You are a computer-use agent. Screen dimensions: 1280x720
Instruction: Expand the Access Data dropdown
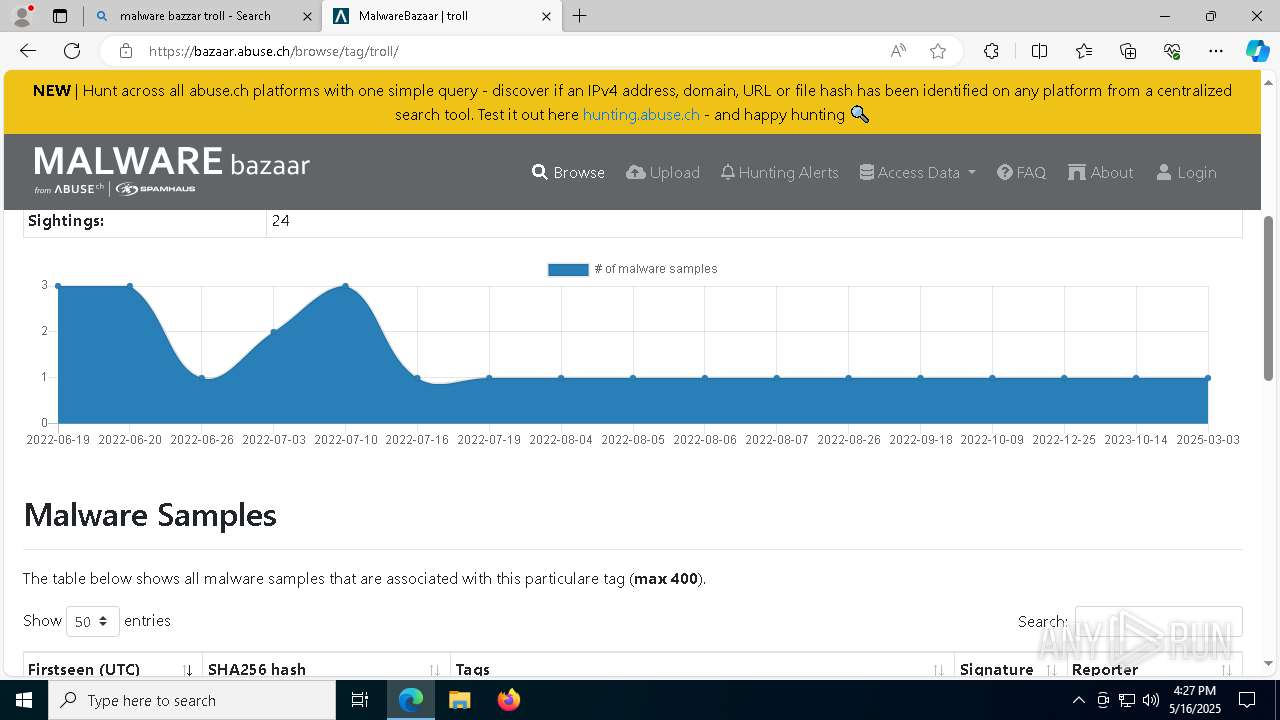tap(917, 172)
